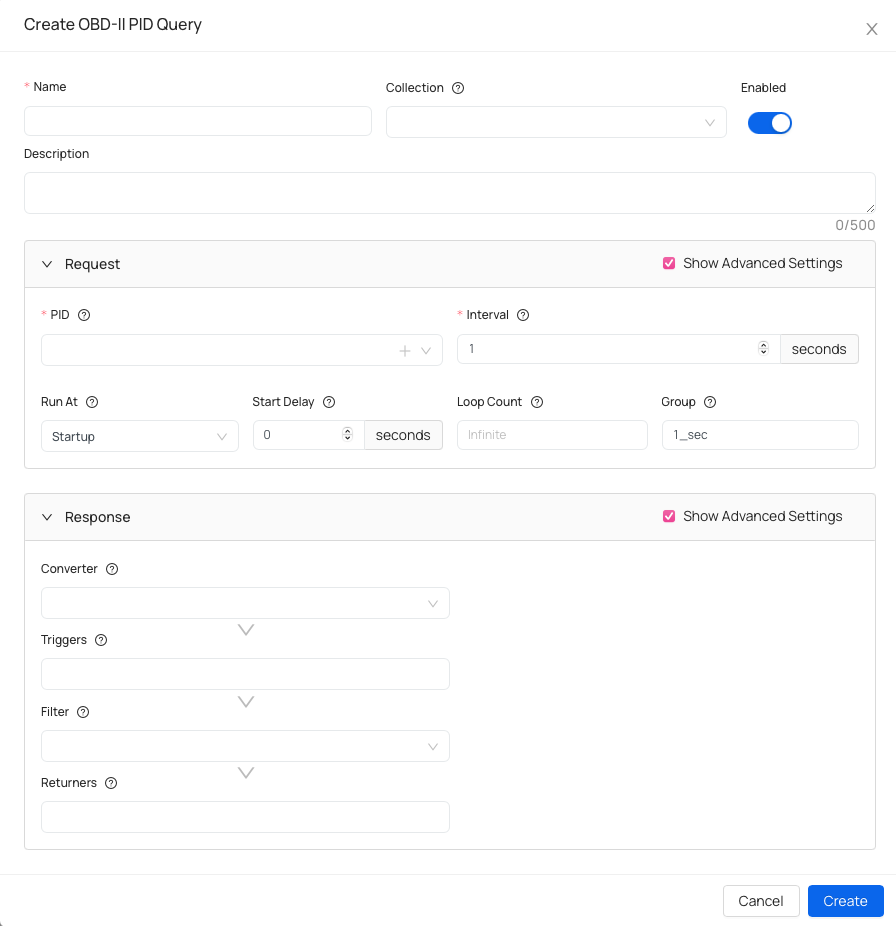Uncheck Show Advanced Settings in Response section

tap(669, 516)
